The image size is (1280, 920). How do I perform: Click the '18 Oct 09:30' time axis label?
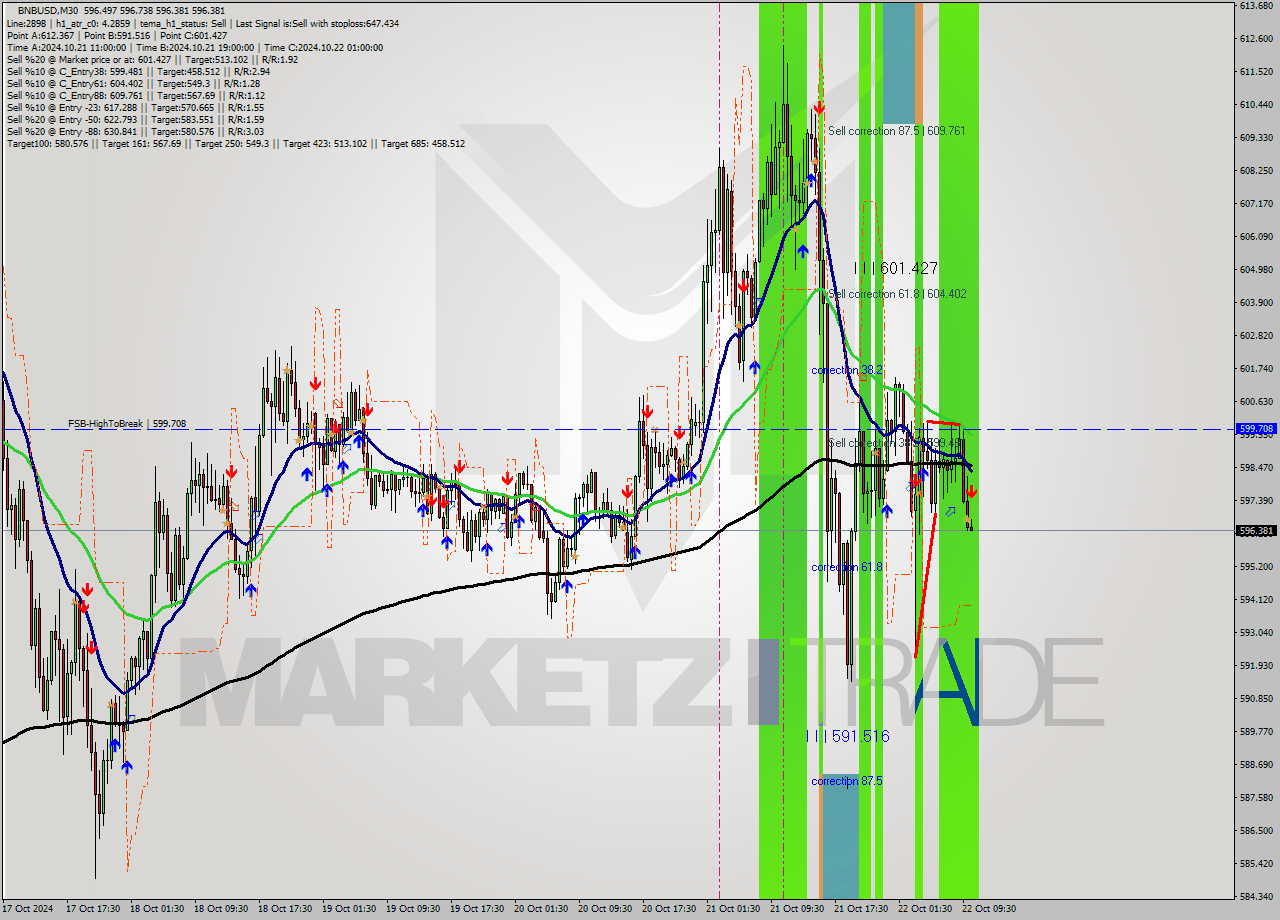pos(221,909)
